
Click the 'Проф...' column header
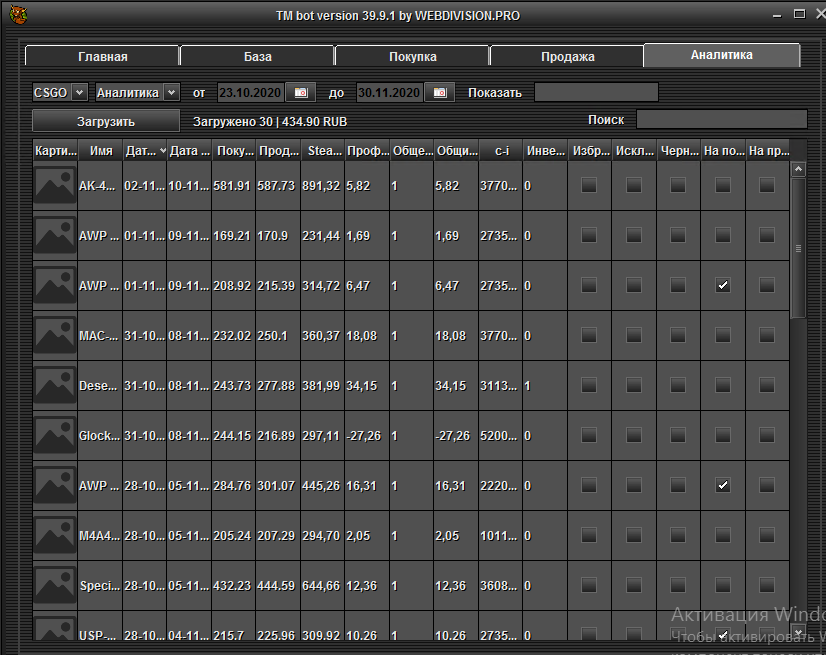pyautogui.click(x=366, y=151)
